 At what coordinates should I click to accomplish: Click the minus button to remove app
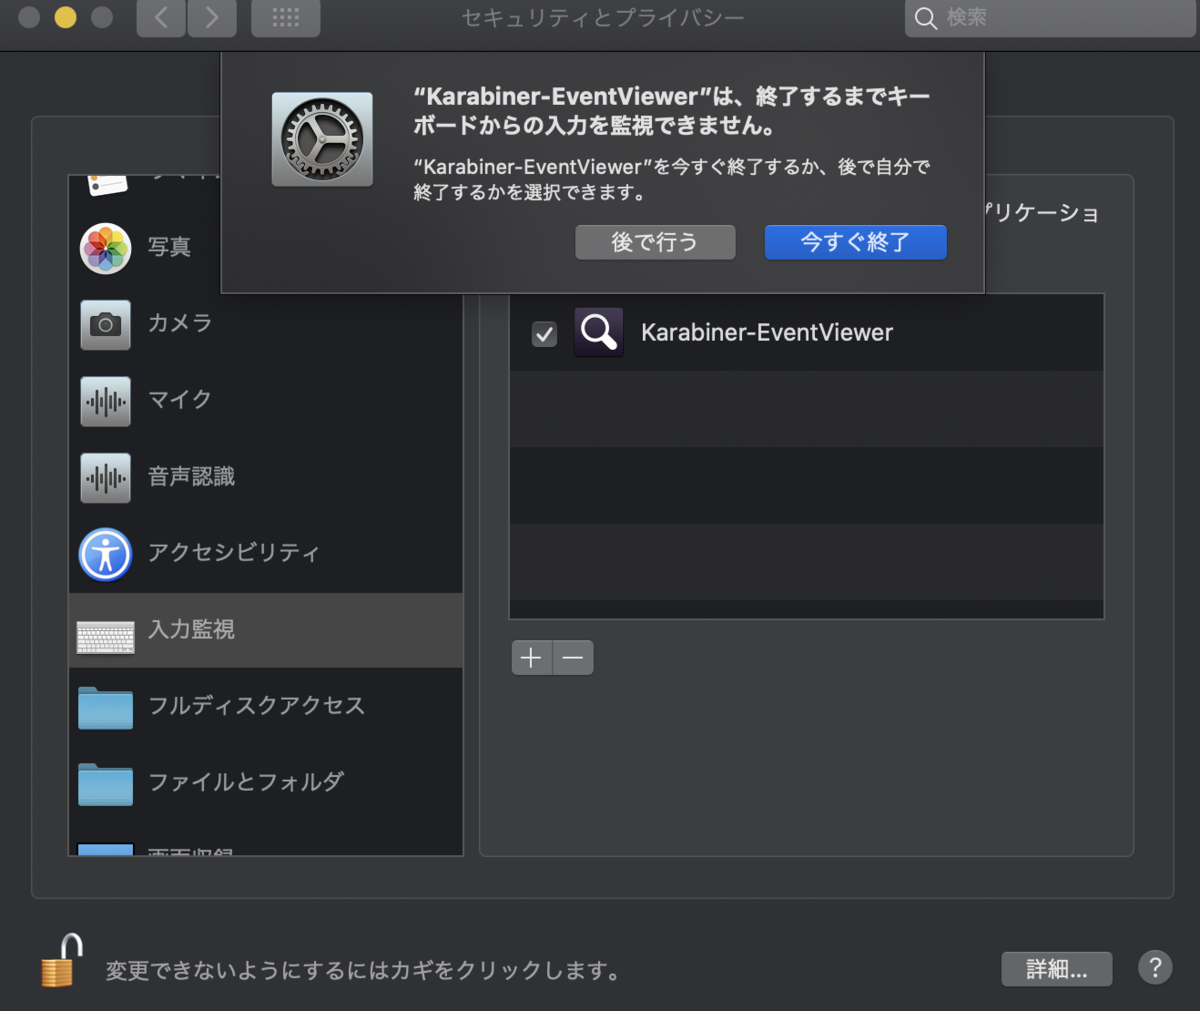coord(573,658)
